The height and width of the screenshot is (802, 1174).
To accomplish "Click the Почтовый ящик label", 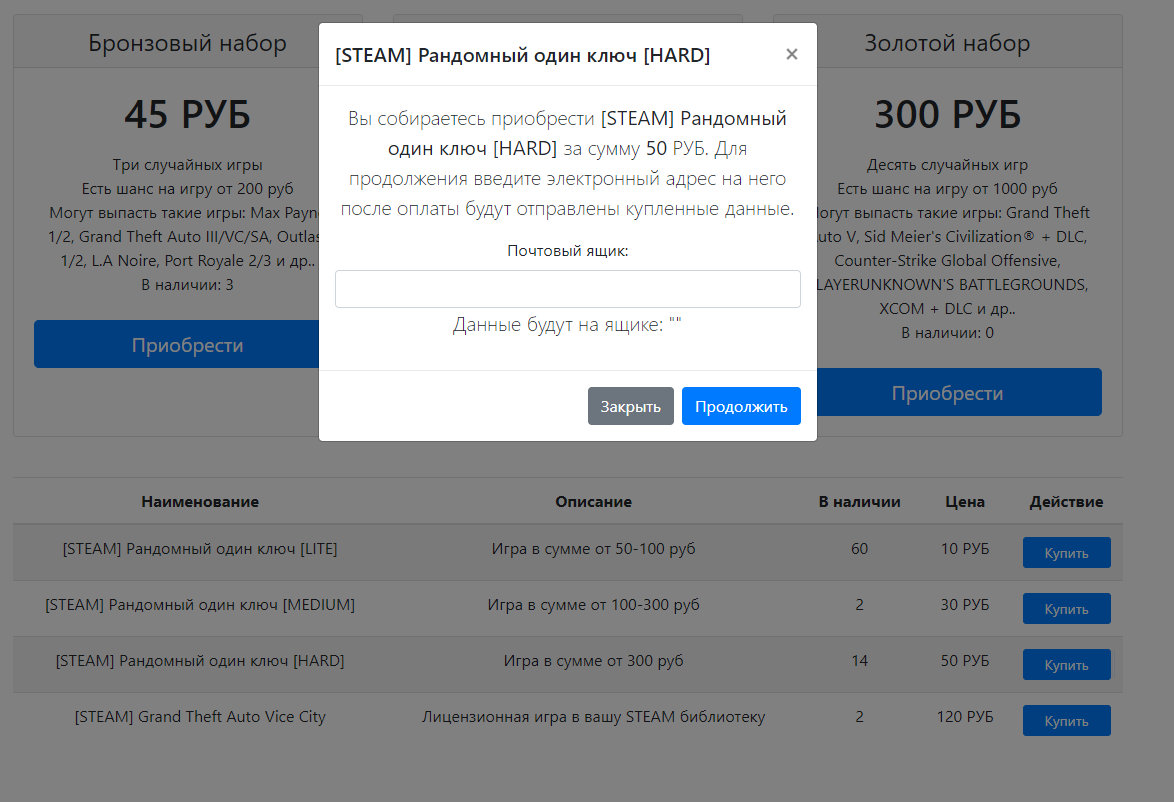I will [x=568, y=251].
